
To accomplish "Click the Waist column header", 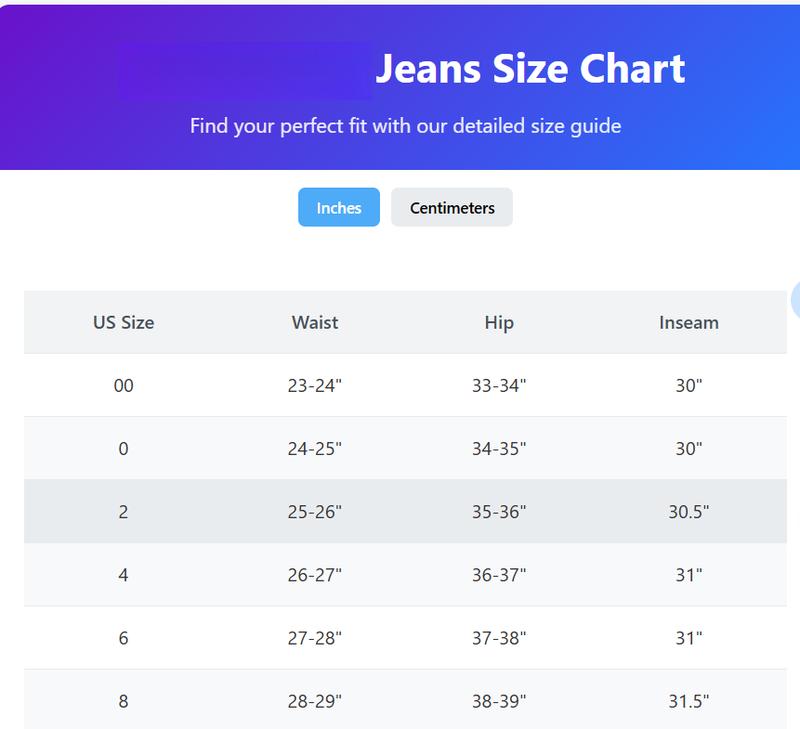I will pyautogui.click(x=313, y=322).
